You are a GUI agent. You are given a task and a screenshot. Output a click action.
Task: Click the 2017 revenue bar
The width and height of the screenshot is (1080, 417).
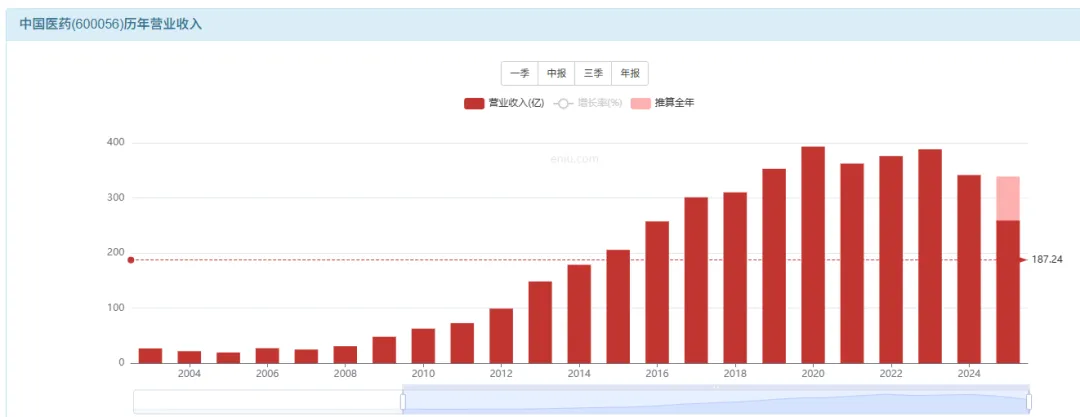click(696, 281)
